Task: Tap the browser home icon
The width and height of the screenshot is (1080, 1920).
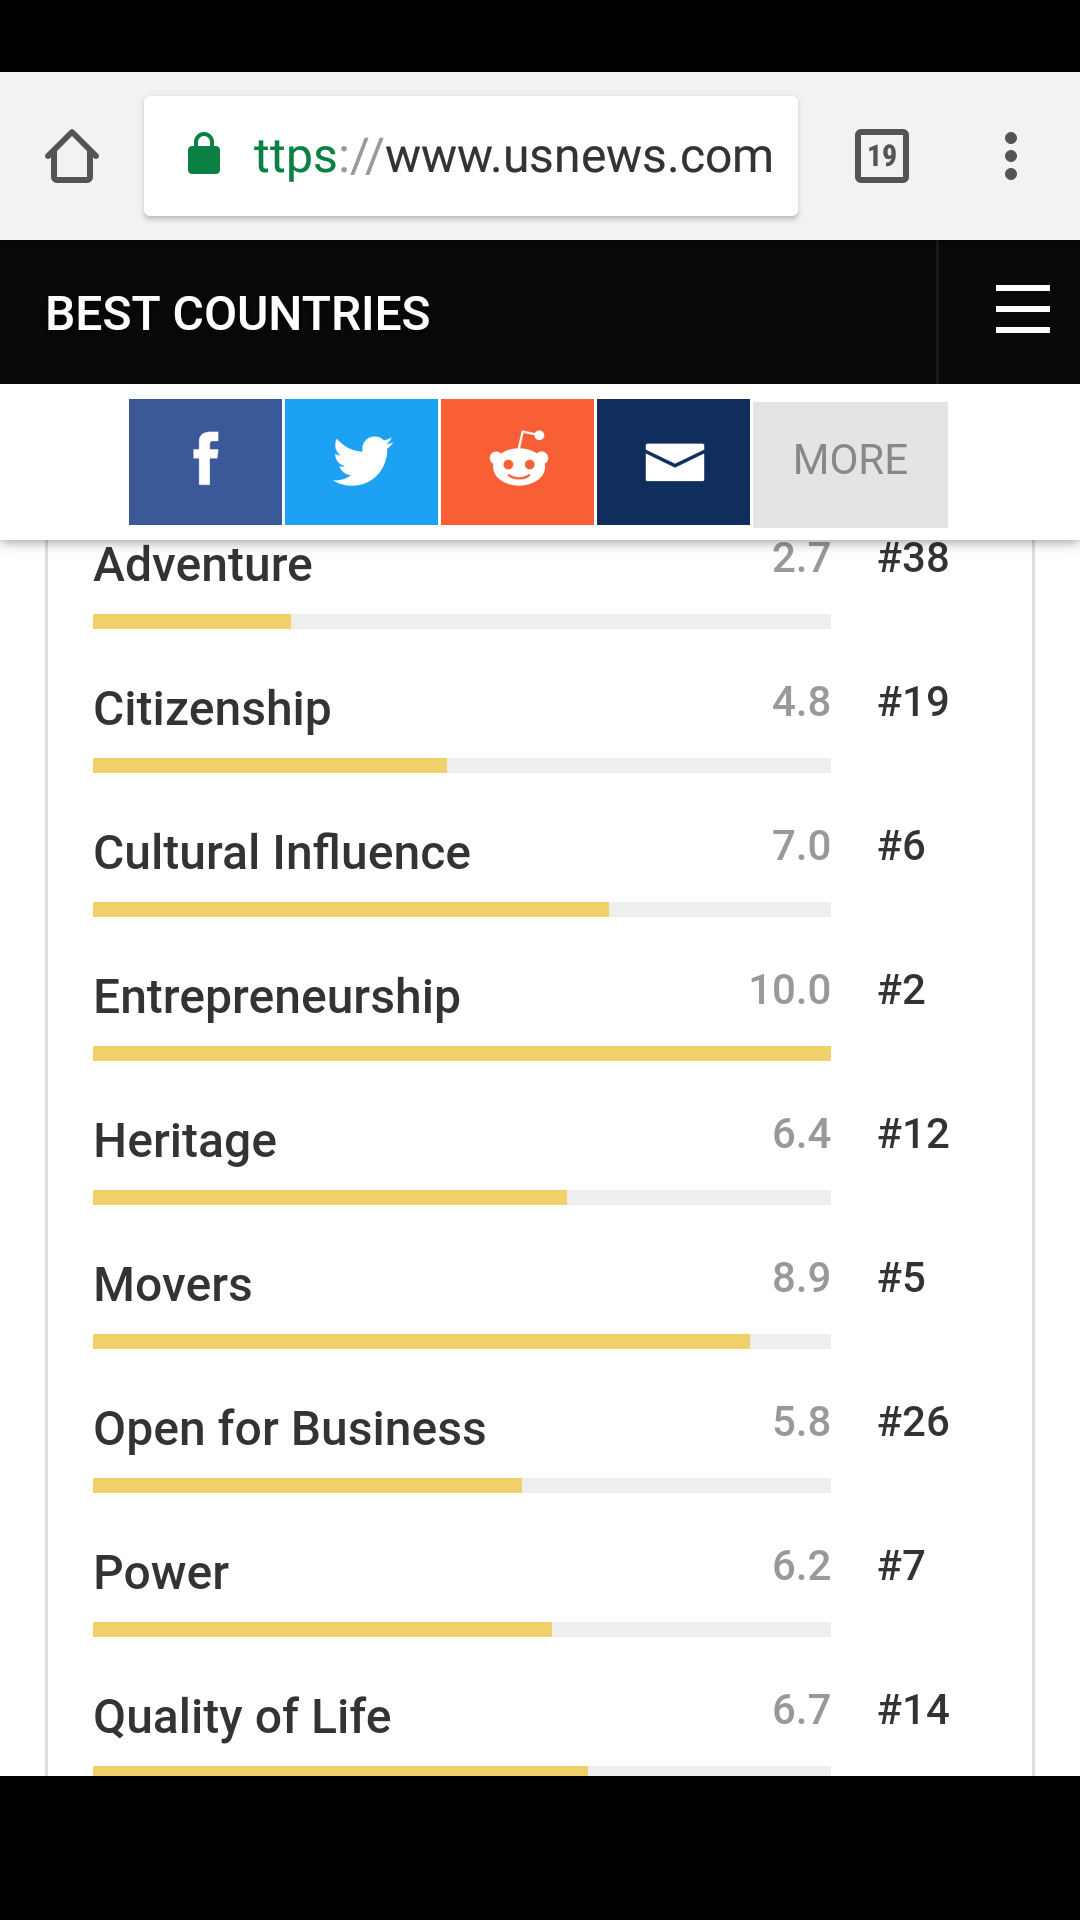Action: coord(72,156)
